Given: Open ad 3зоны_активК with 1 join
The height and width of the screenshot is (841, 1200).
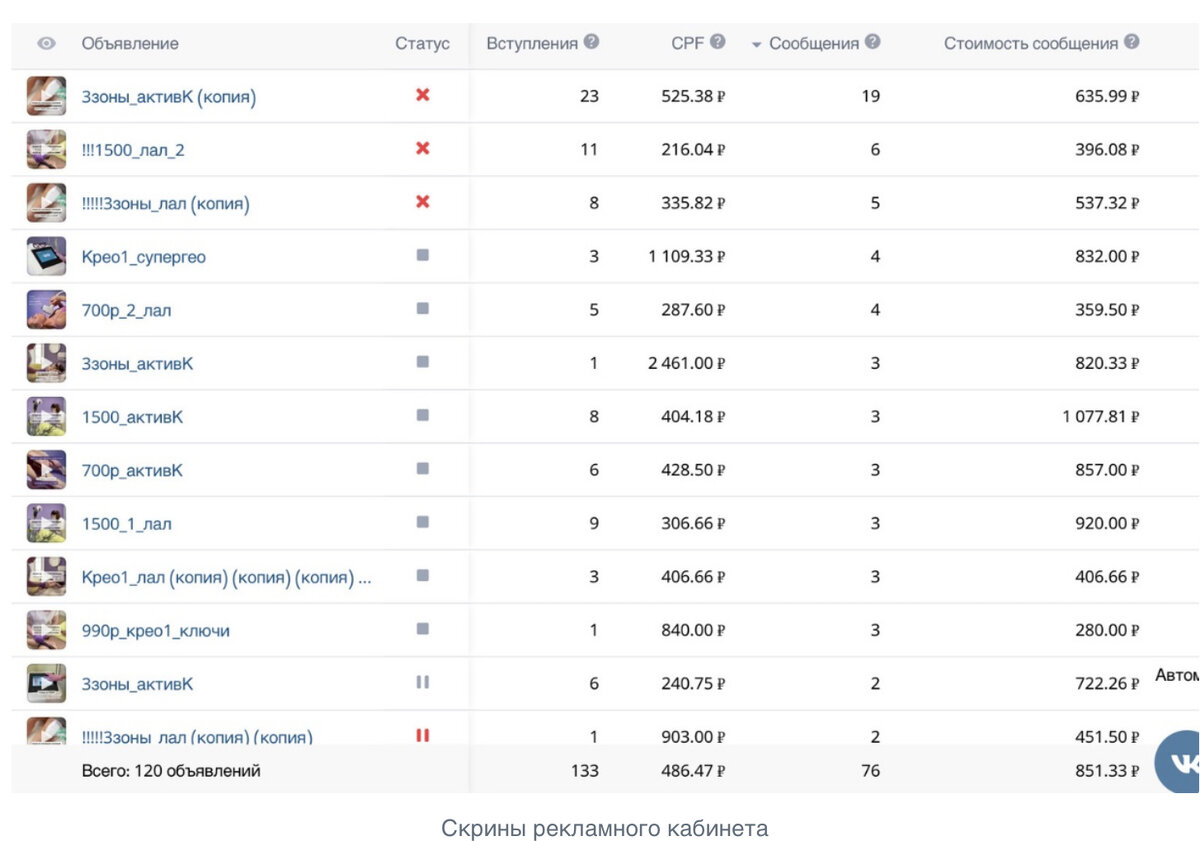Looking at the screenshot, I should pyautogui.click(x=137, y=364).
